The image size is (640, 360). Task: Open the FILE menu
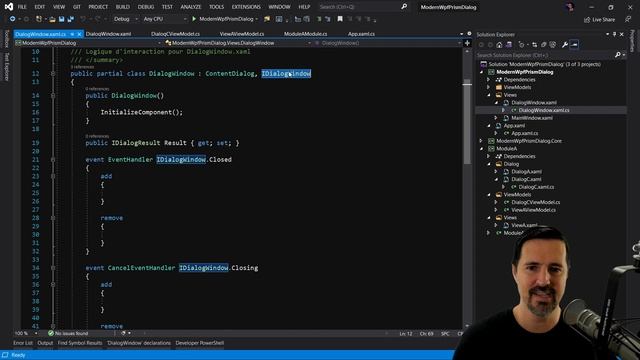pyautogui.click(x=22, y=7)
